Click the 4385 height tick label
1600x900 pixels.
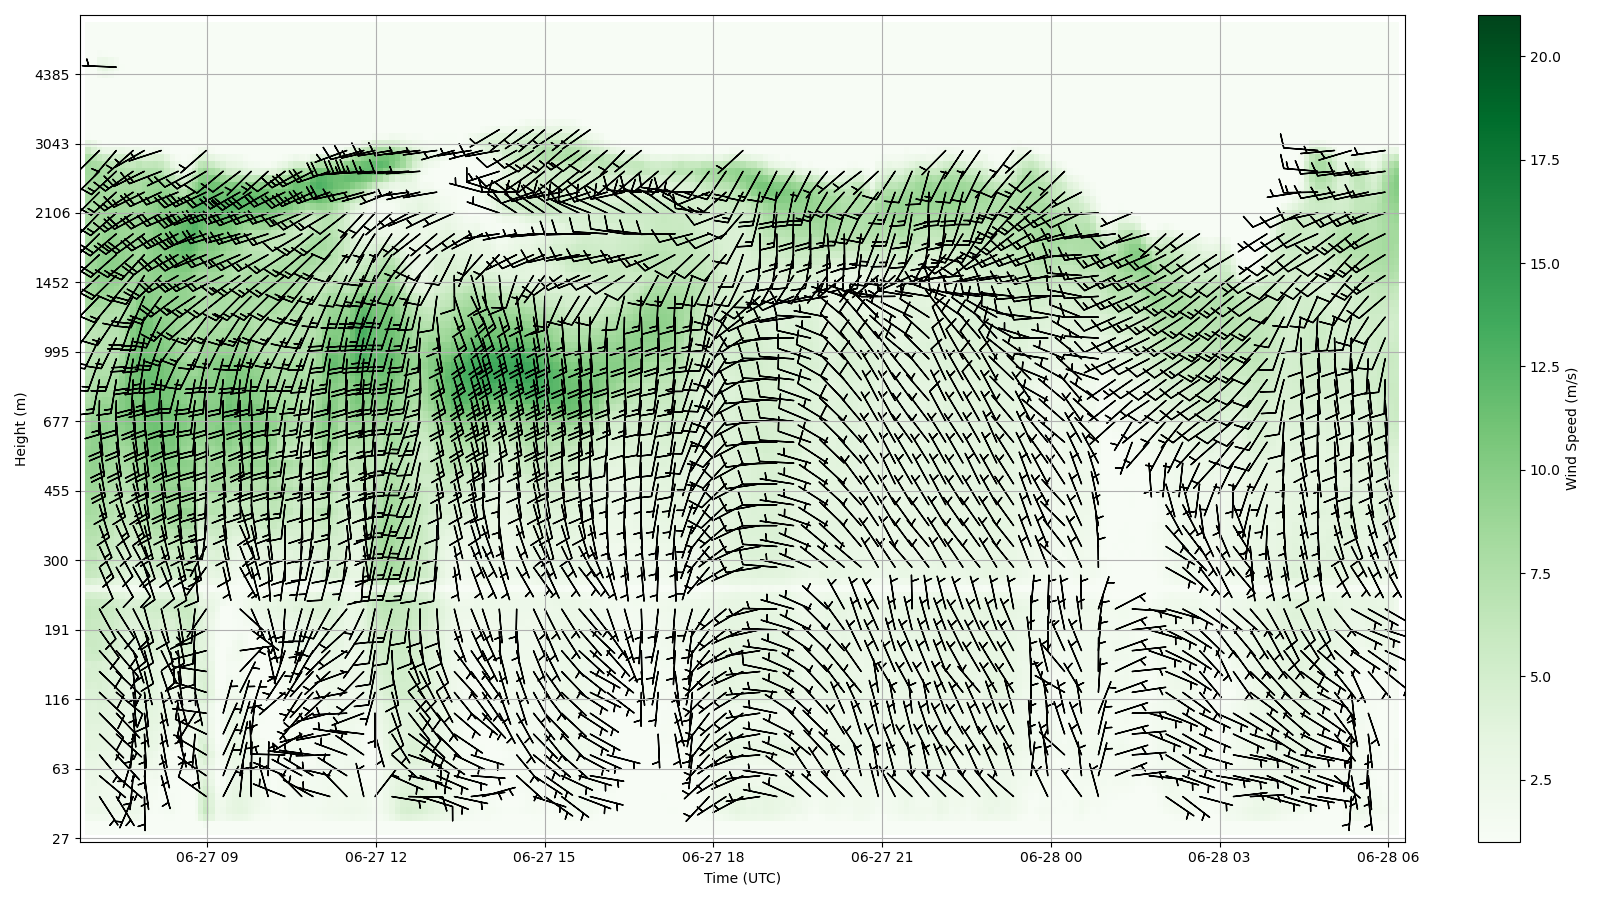click(52, 75)
